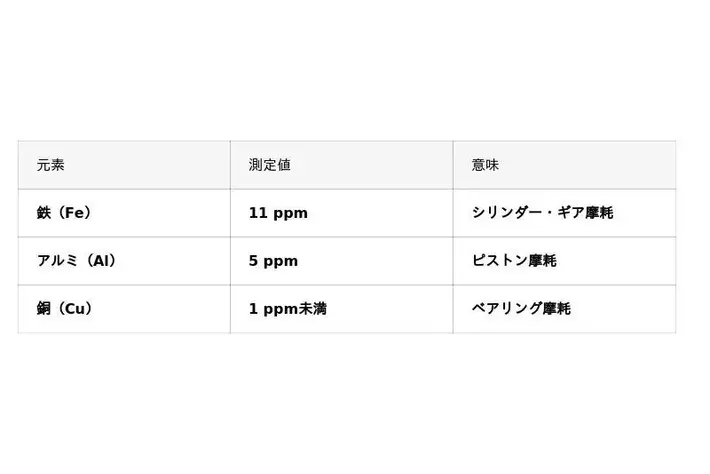
Task: Select the table header row
Action: point(346,165)
